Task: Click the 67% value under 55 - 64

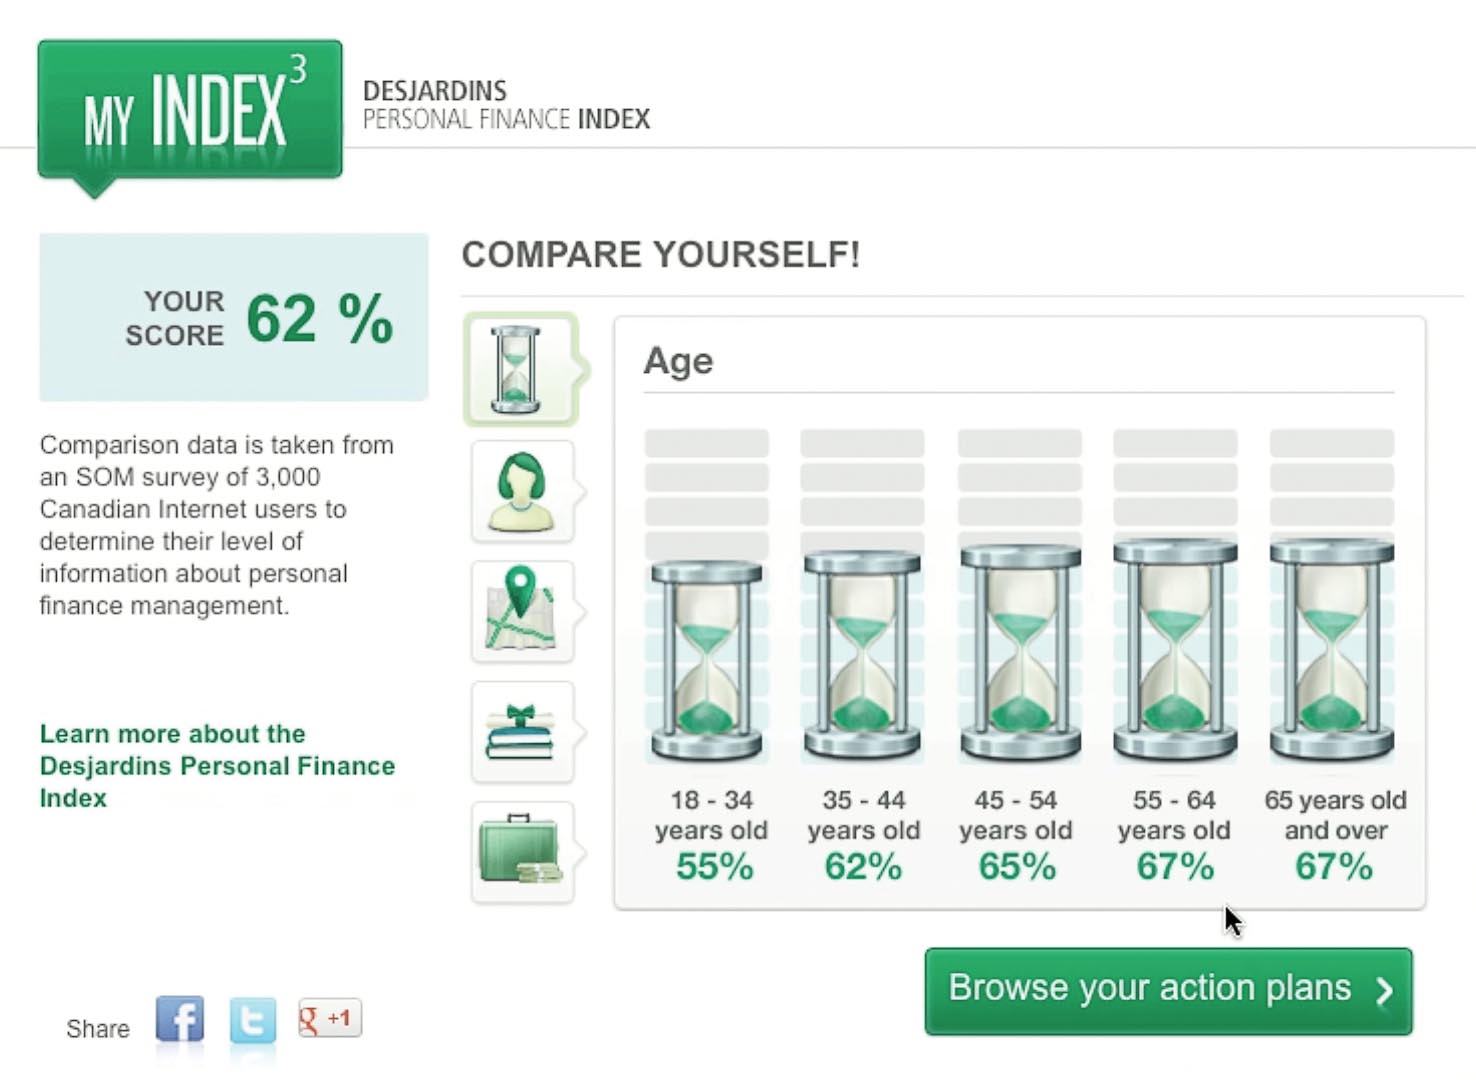Action: pyautogui.click(x=1175, y=866)
